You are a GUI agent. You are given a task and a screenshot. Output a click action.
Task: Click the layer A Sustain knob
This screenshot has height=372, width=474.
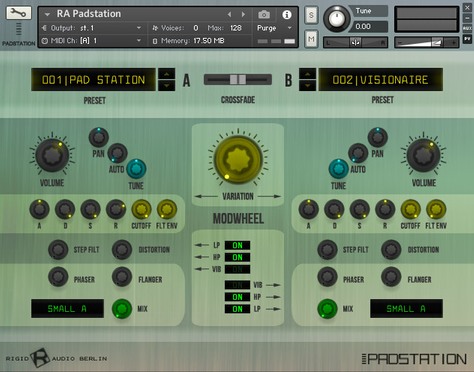(90, 209)
